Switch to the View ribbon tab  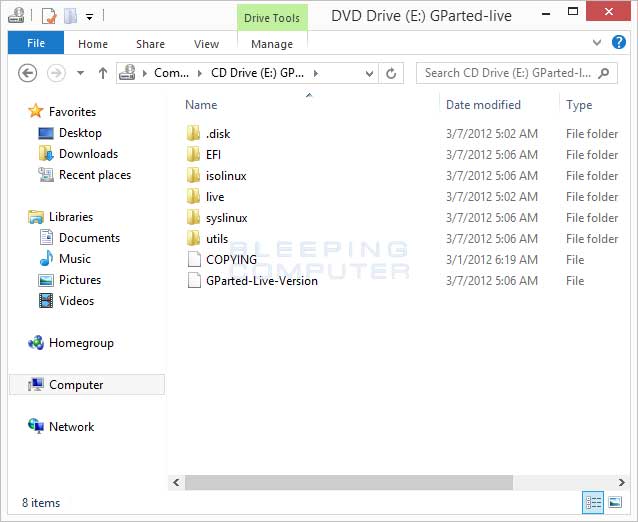tap(206, 44)
